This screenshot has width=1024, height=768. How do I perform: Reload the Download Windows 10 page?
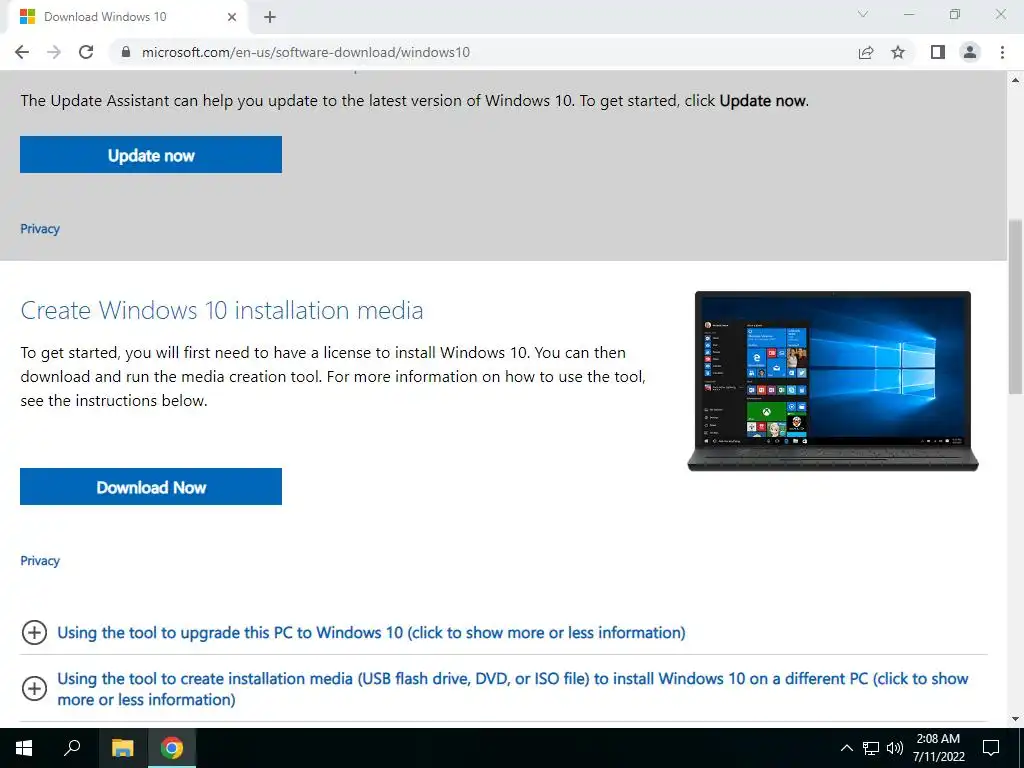coord(86,52)
